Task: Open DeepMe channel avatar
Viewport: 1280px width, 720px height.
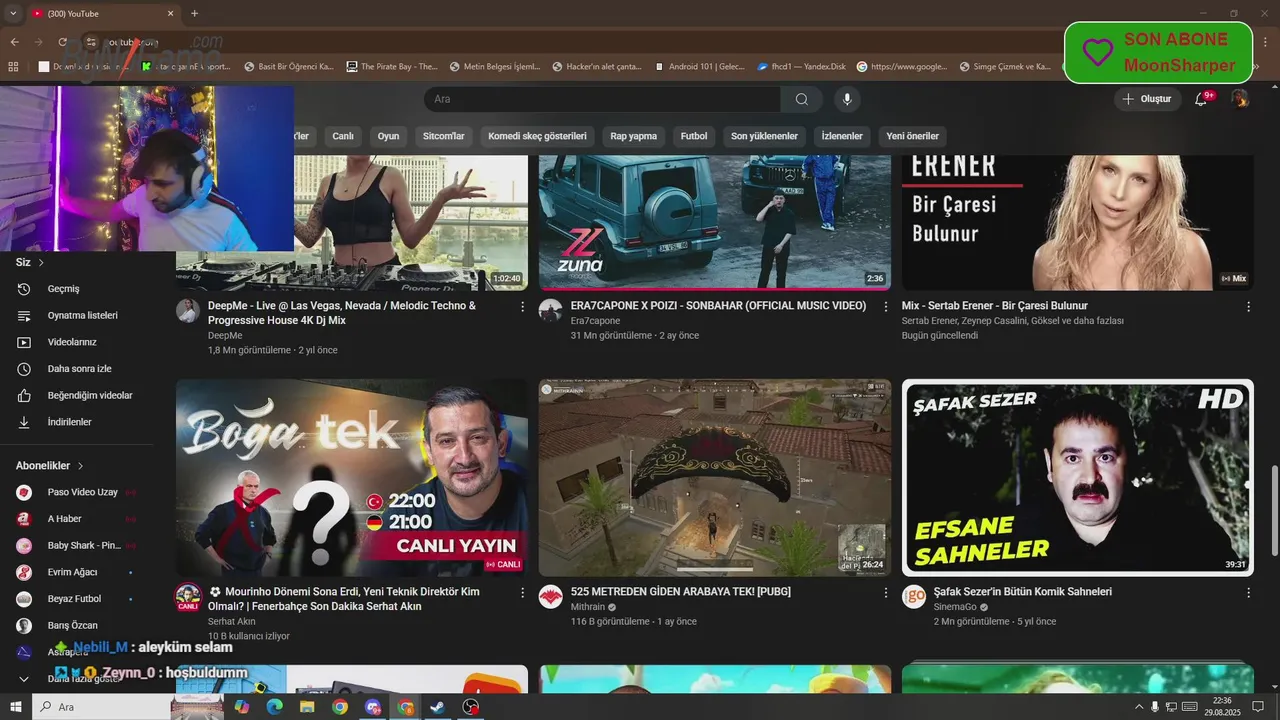Action: pos(188,310)
